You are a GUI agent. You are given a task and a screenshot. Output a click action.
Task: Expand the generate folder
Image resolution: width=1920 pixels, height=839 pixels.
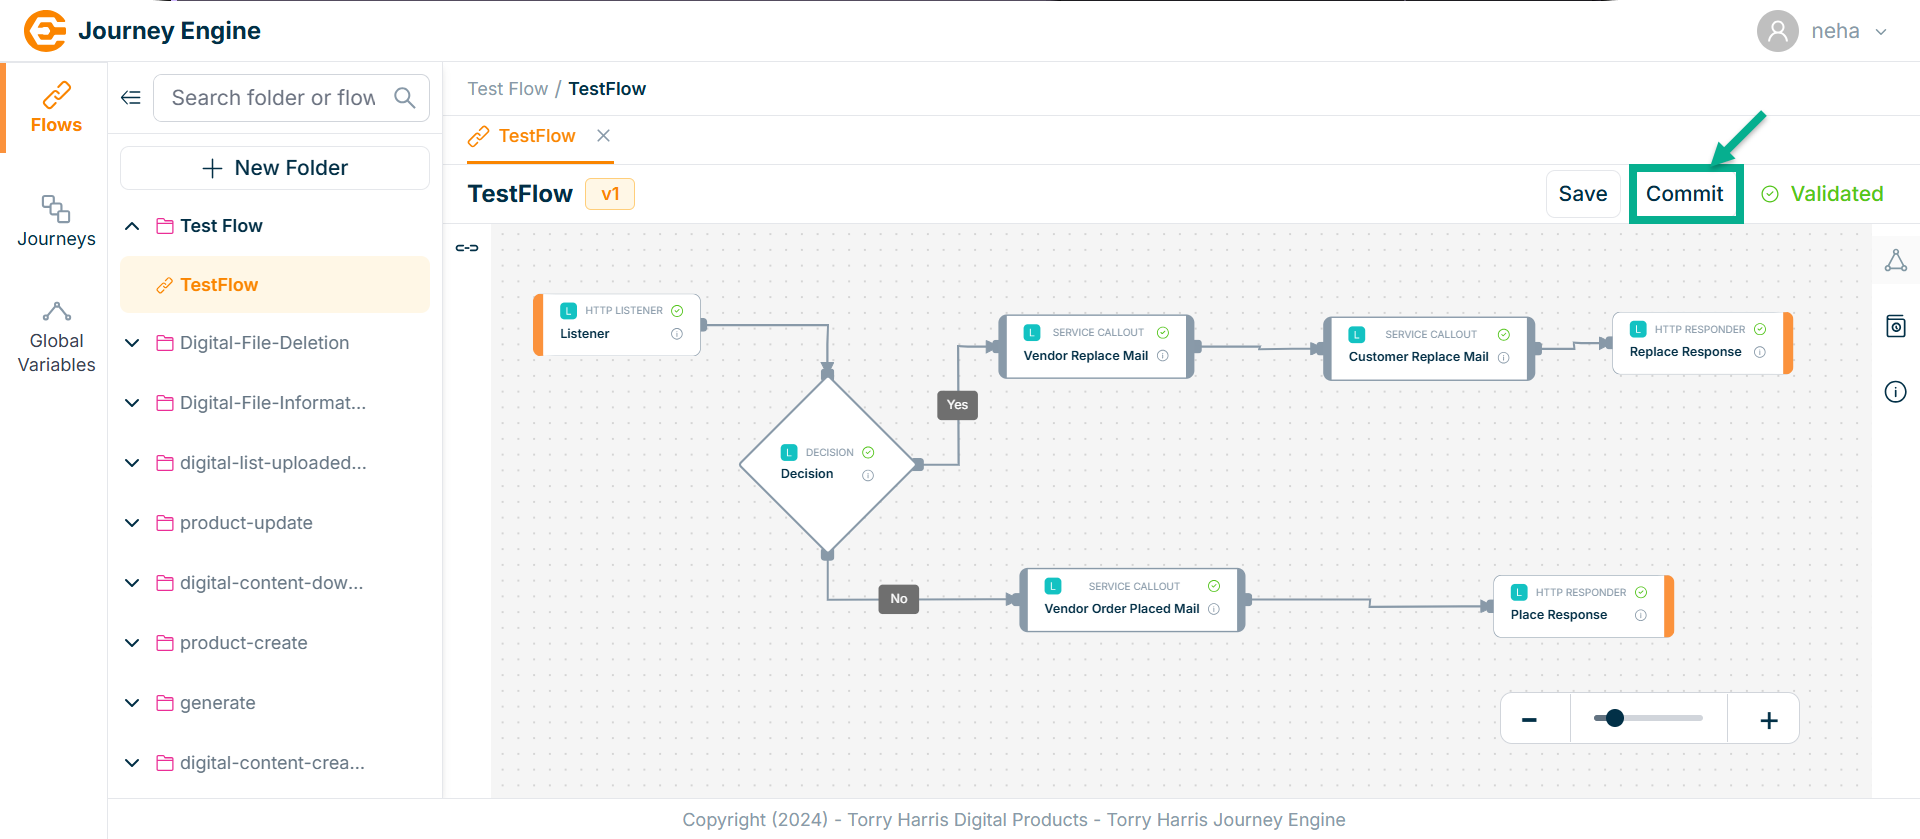click(x=132, y=703)
